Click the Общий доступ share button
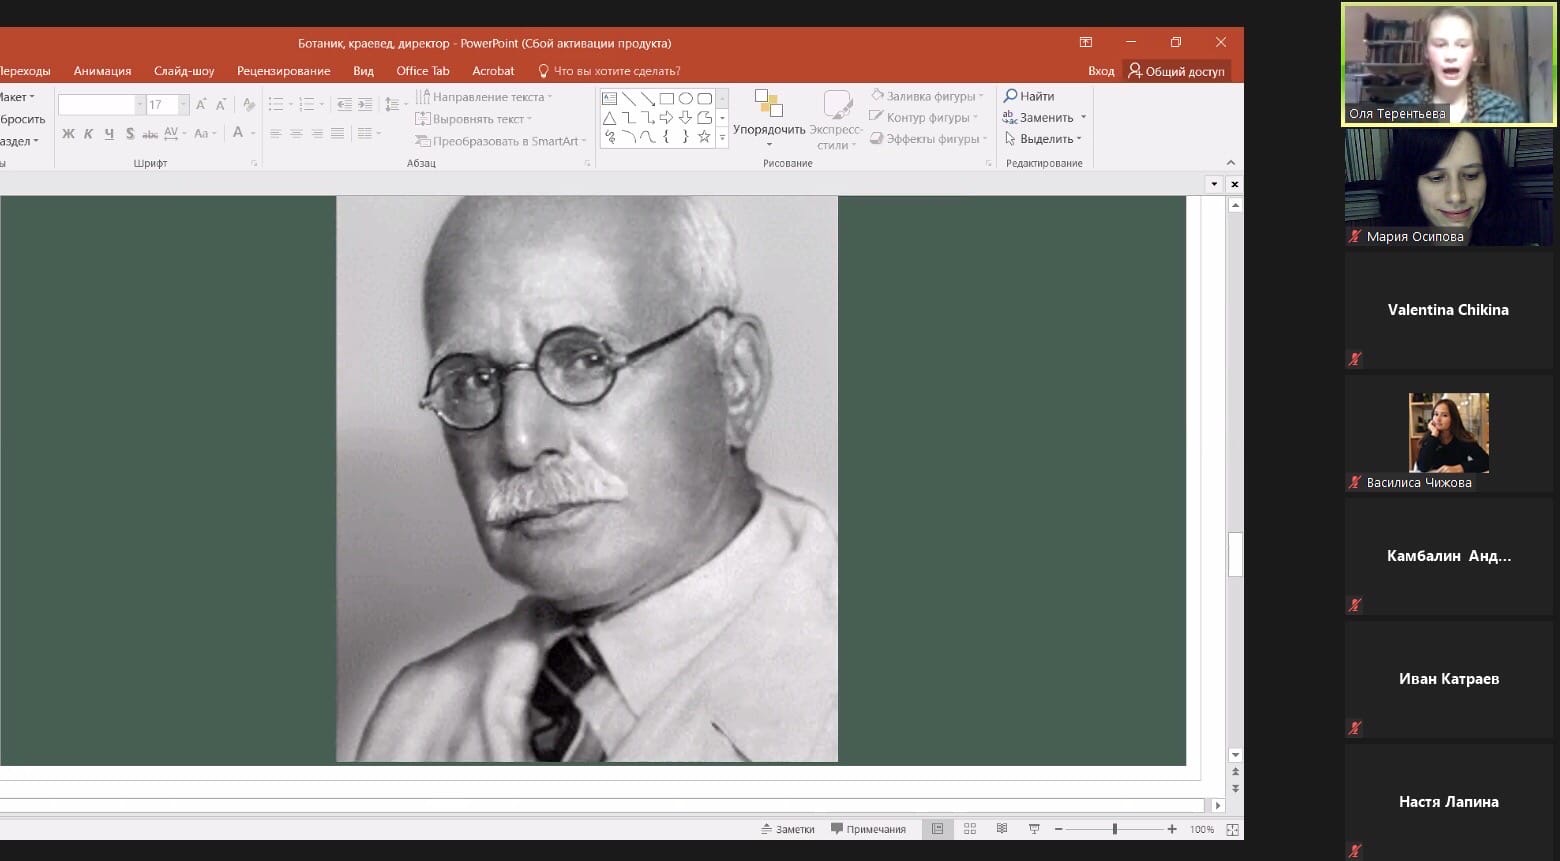The width and height of the screenshot is (1560, 861). (x=1176, y=71)
